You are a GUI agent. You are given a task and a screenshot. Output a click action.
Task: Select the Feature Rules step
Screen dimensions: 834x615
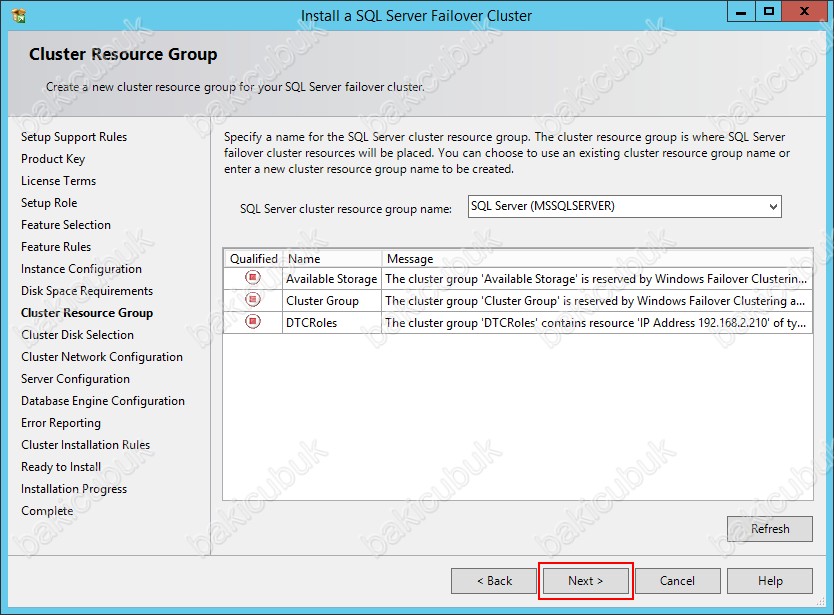point(56,247)
